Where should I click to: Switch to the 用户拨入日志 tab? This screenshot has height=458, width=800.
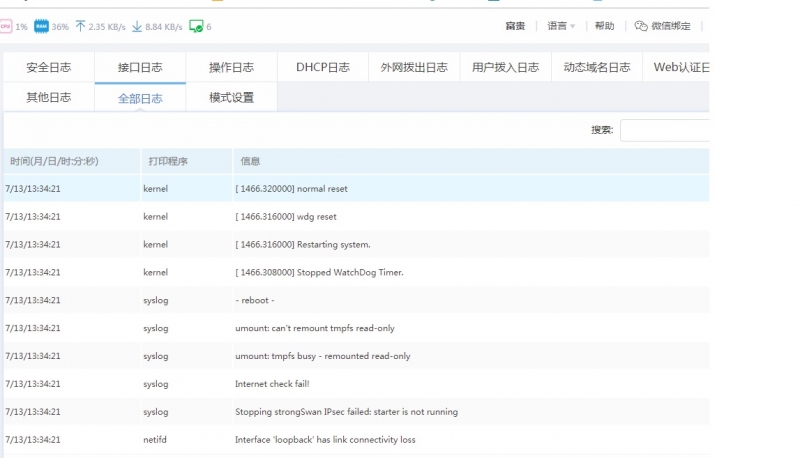point(506,67)
